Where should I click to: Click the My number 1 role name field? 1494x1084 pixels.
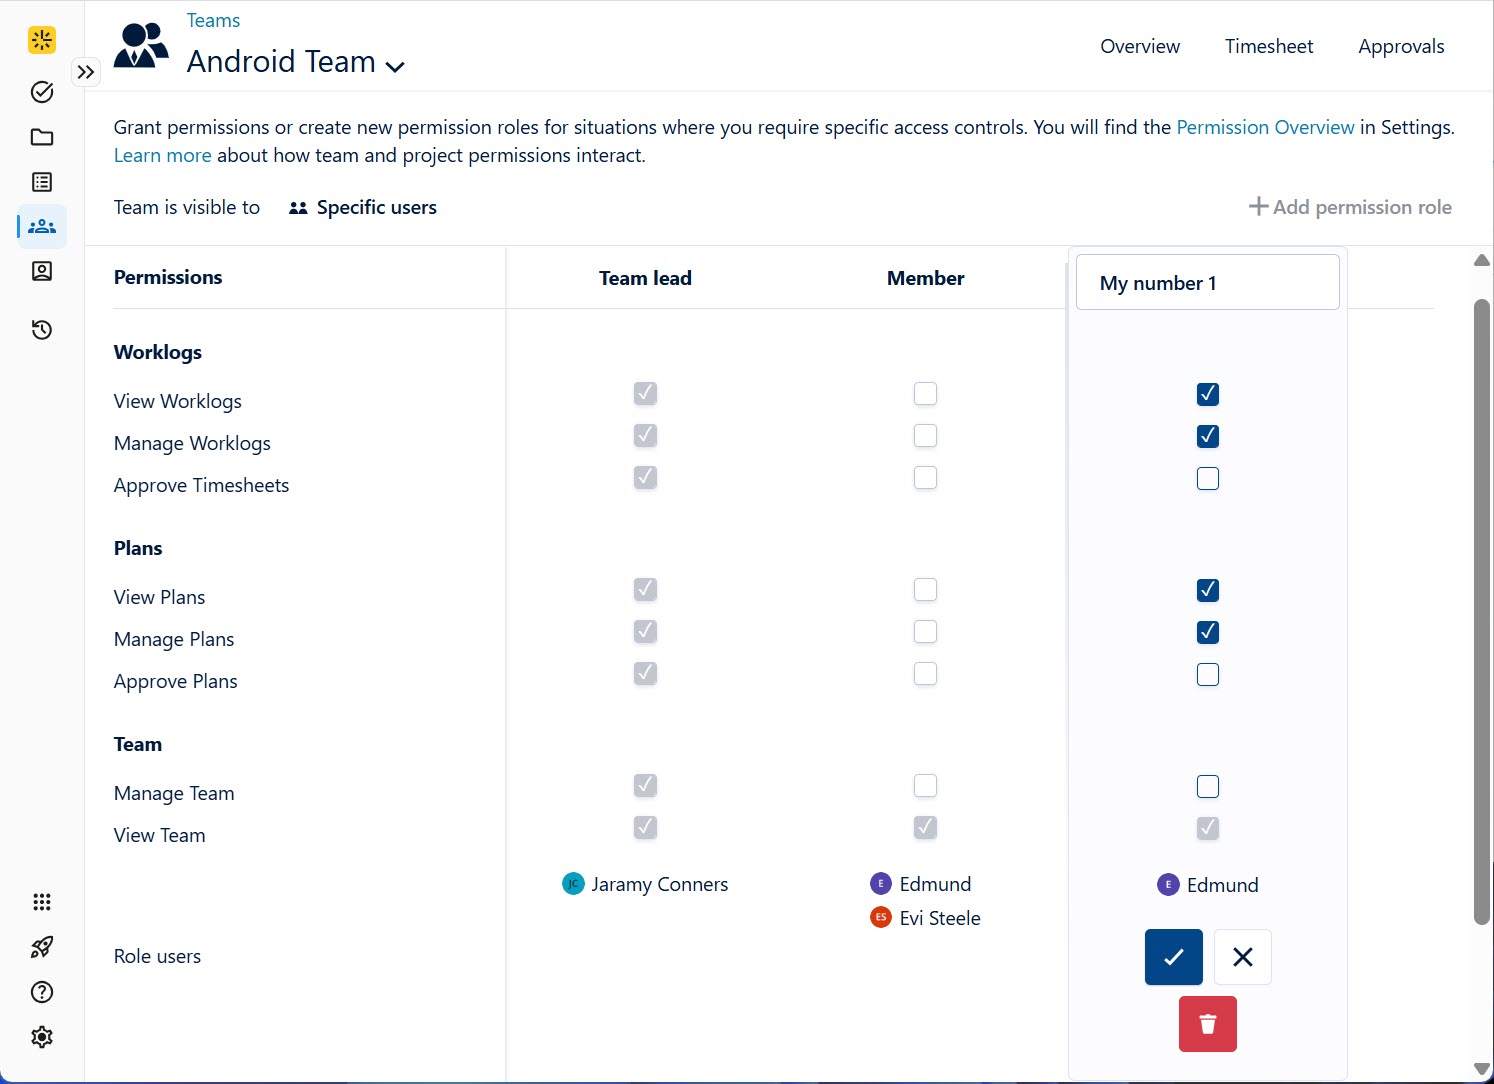pos(1207,283)
